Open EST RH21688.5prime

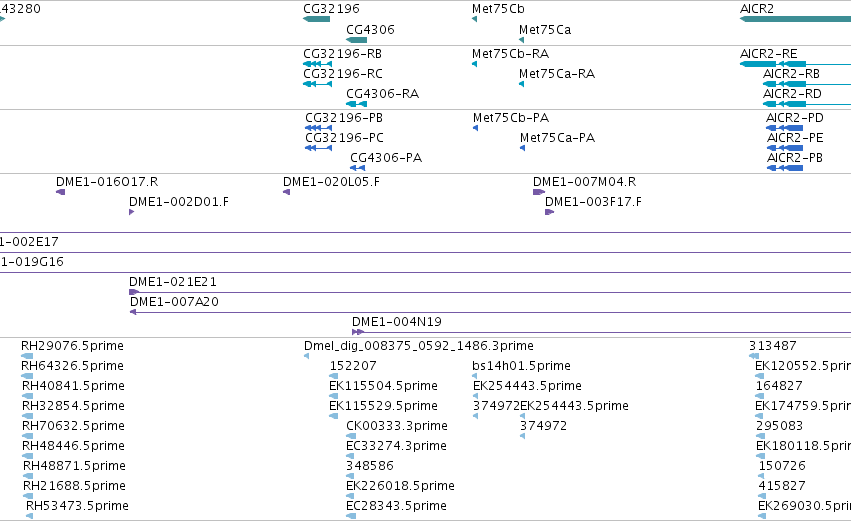click(x=74, y=486)
